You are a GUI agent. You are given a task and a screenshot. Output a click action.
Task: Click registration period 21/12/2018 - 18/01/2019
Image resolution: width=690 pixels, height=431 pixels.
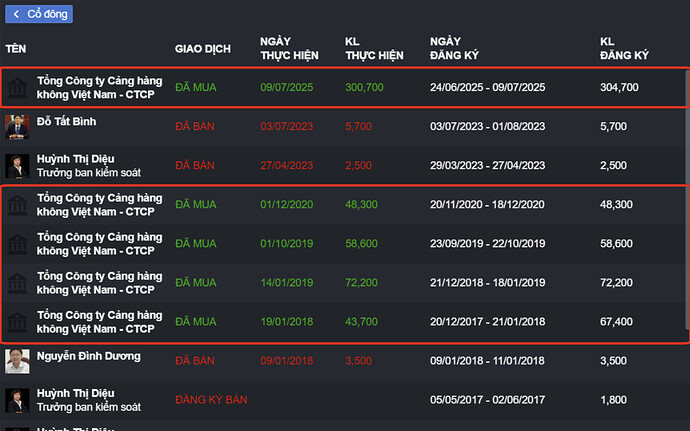[x=488, y=283]
